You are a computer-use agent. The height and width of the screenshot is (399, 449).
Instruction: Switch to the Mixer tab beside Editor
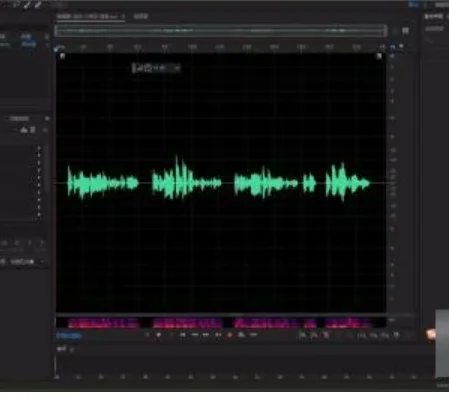tap(140, 16)
